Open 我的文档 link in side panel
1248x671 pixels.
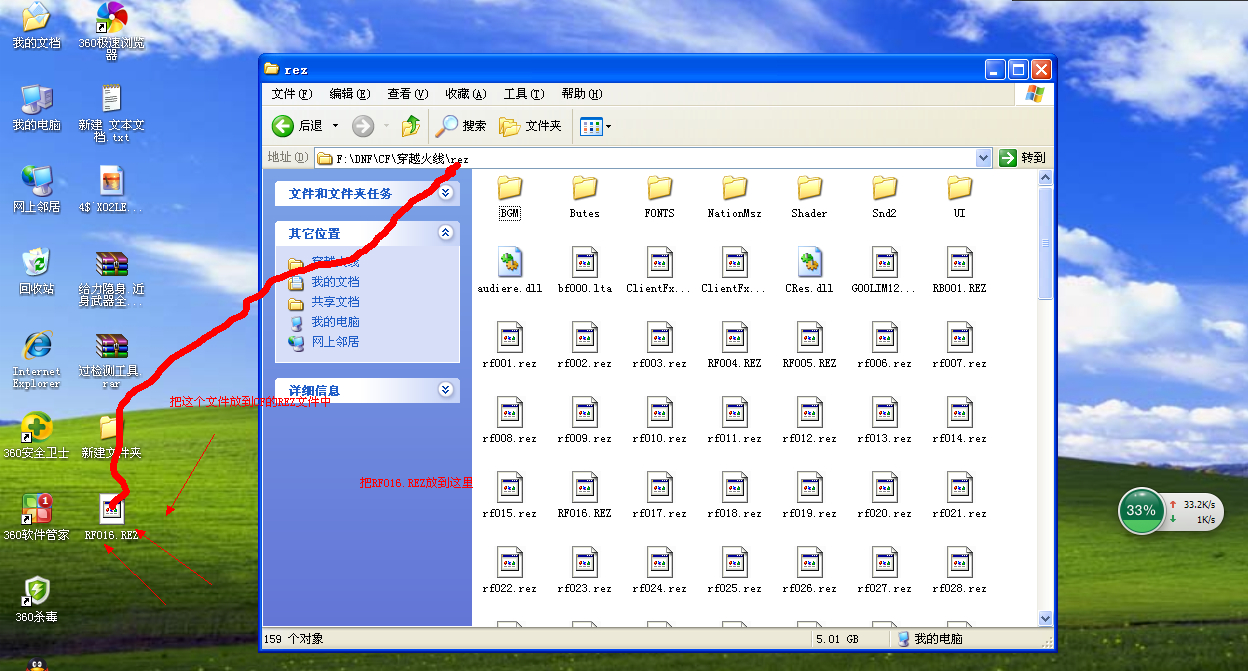(335, 282)
